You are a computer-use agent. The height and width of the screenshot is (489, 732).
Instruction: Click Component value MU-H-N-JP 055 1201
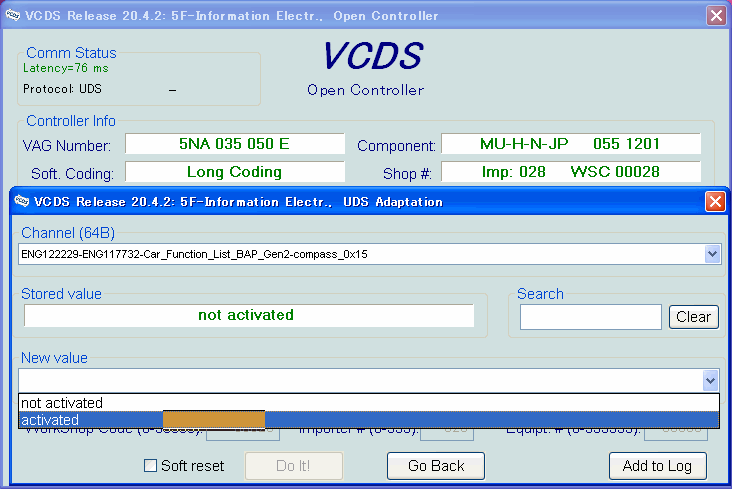click(570, 144)
